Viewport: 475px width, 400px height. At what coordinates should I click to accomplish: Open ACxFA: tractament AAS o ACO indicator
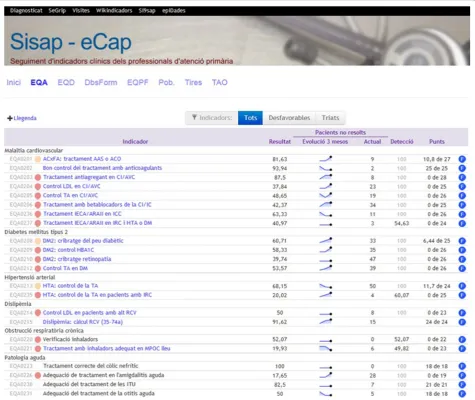(x=82, y=159)
